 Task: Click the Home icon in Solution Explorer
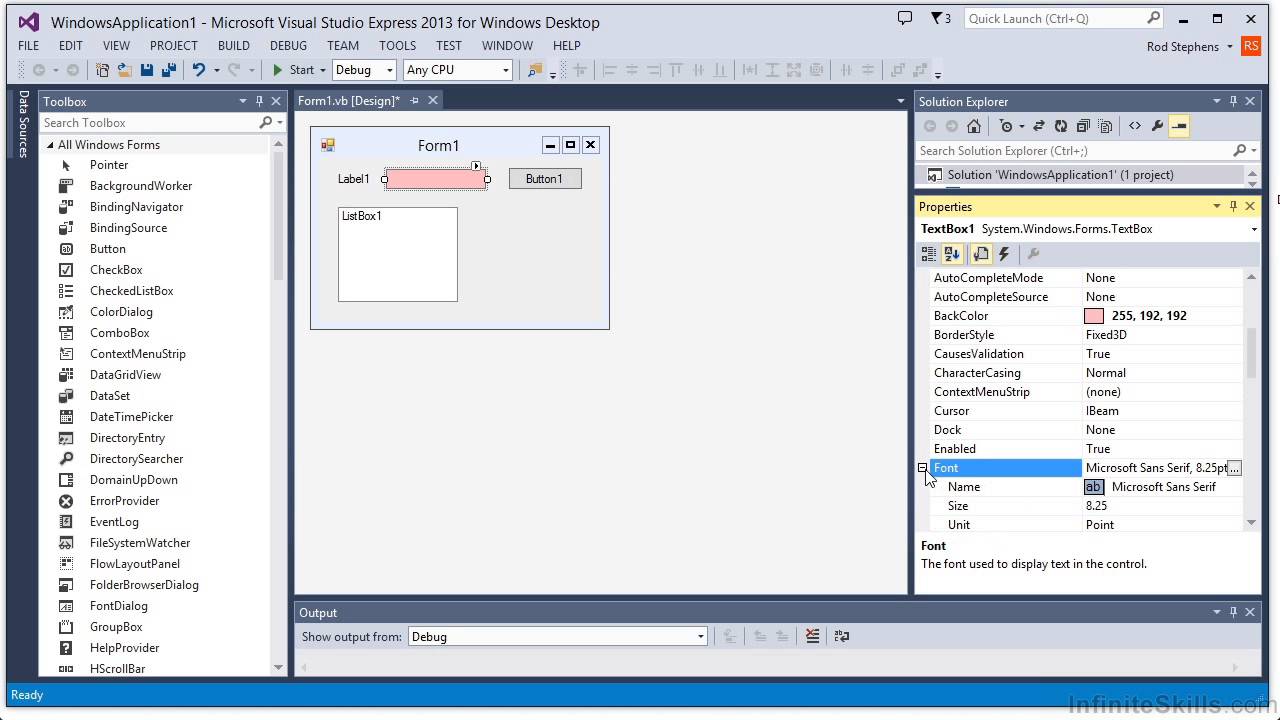974,126
